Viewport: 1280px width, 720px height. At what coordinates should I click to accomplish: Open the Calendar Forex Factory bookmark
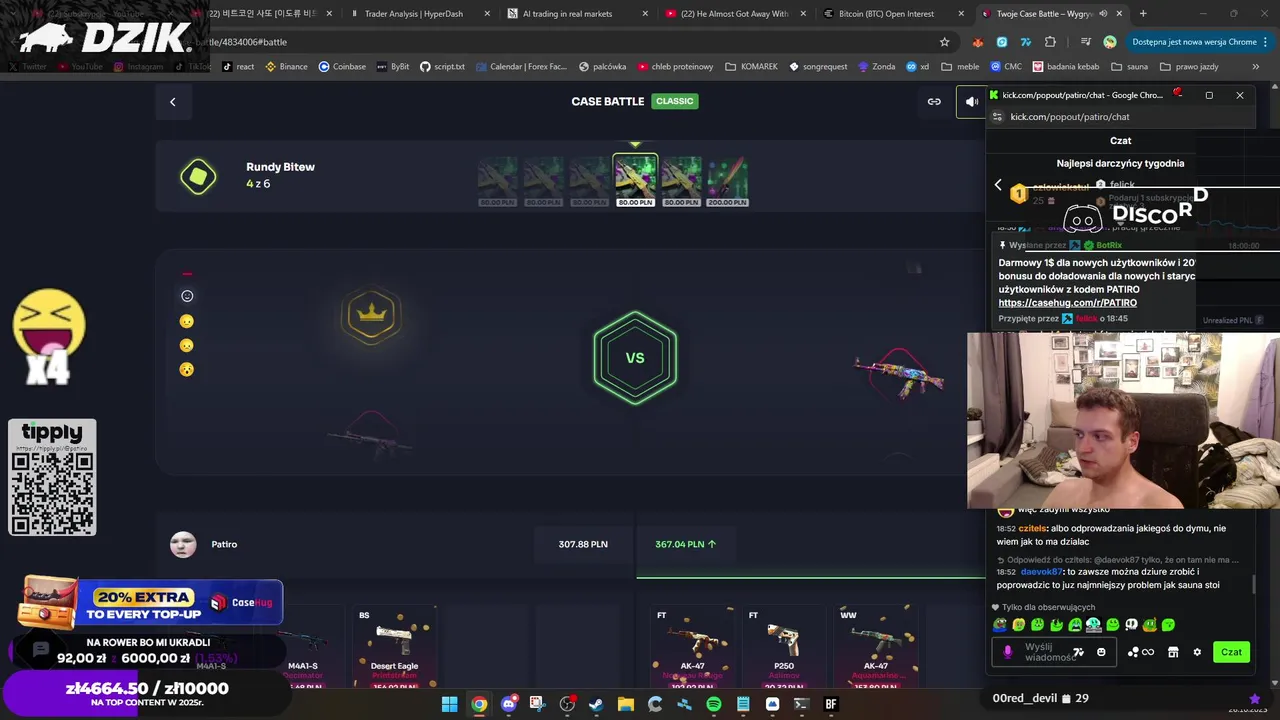tap(521, 66)
